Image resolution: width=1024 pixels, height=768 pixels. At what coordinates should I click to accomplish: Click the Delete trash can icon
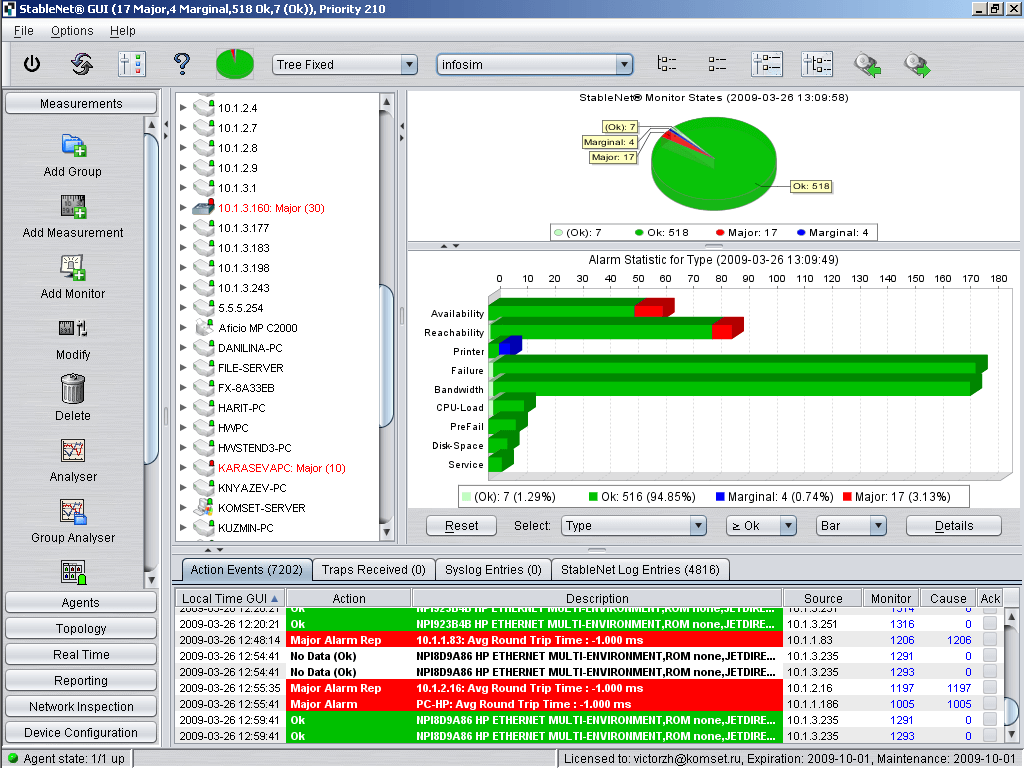coord(73,389)
